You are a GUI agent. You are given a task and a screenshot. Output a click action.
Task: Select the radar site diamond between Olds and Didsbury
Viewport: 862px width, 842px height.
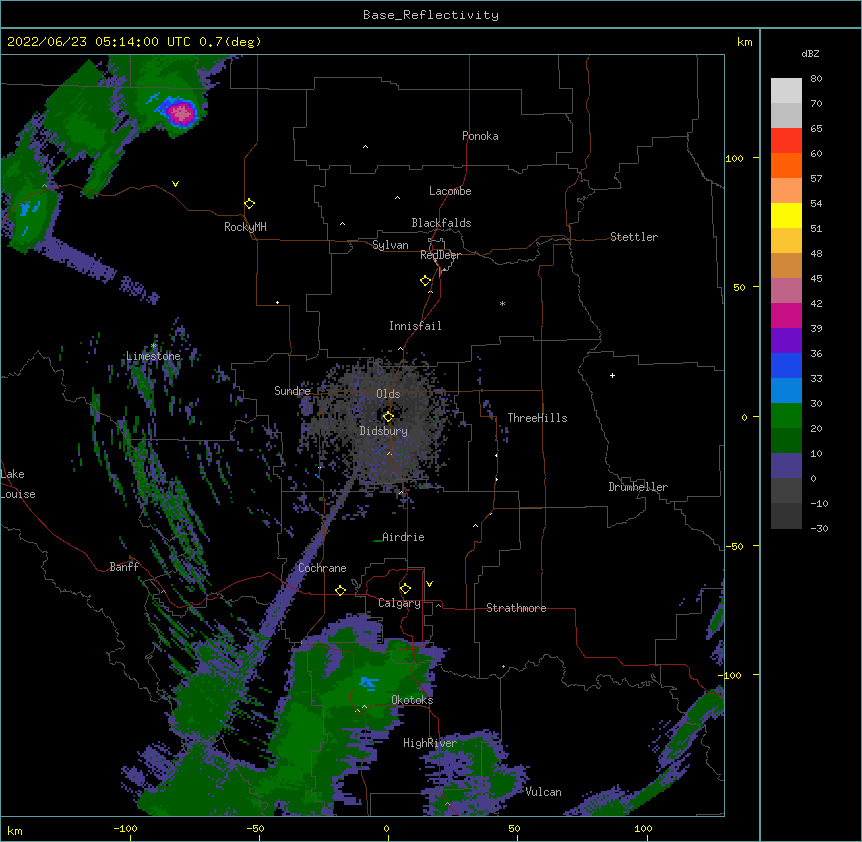point(389,417)
